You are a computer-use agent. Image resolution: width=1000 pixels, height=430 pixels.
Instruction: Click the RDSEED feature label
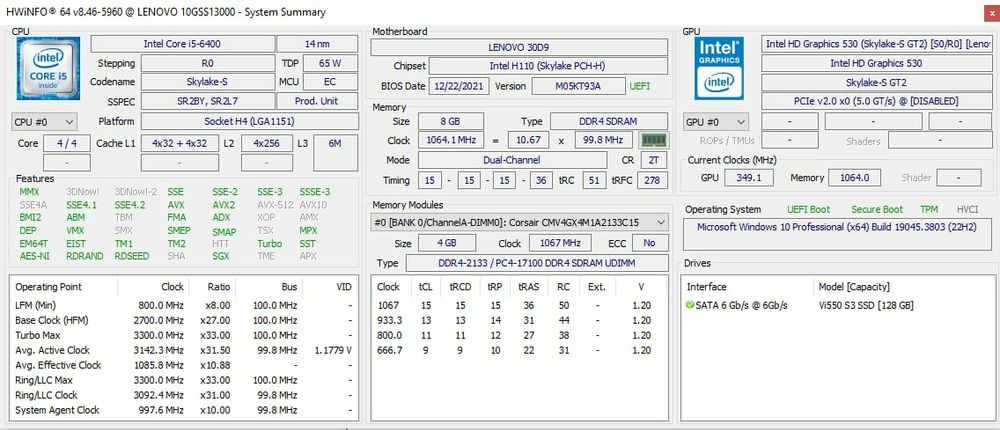[x=132, y=256]
